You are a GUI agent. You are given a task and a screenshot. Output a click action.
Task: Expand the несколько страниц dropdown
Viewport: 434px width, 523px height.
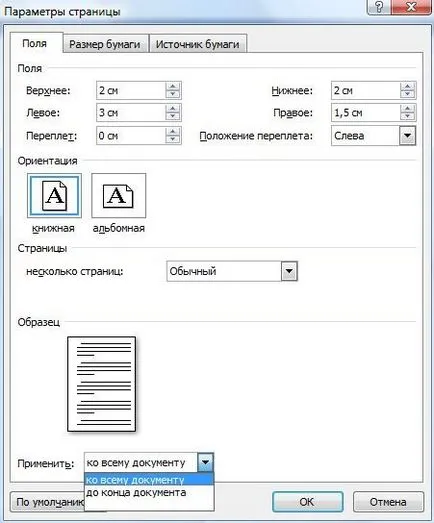coord(289,271)
